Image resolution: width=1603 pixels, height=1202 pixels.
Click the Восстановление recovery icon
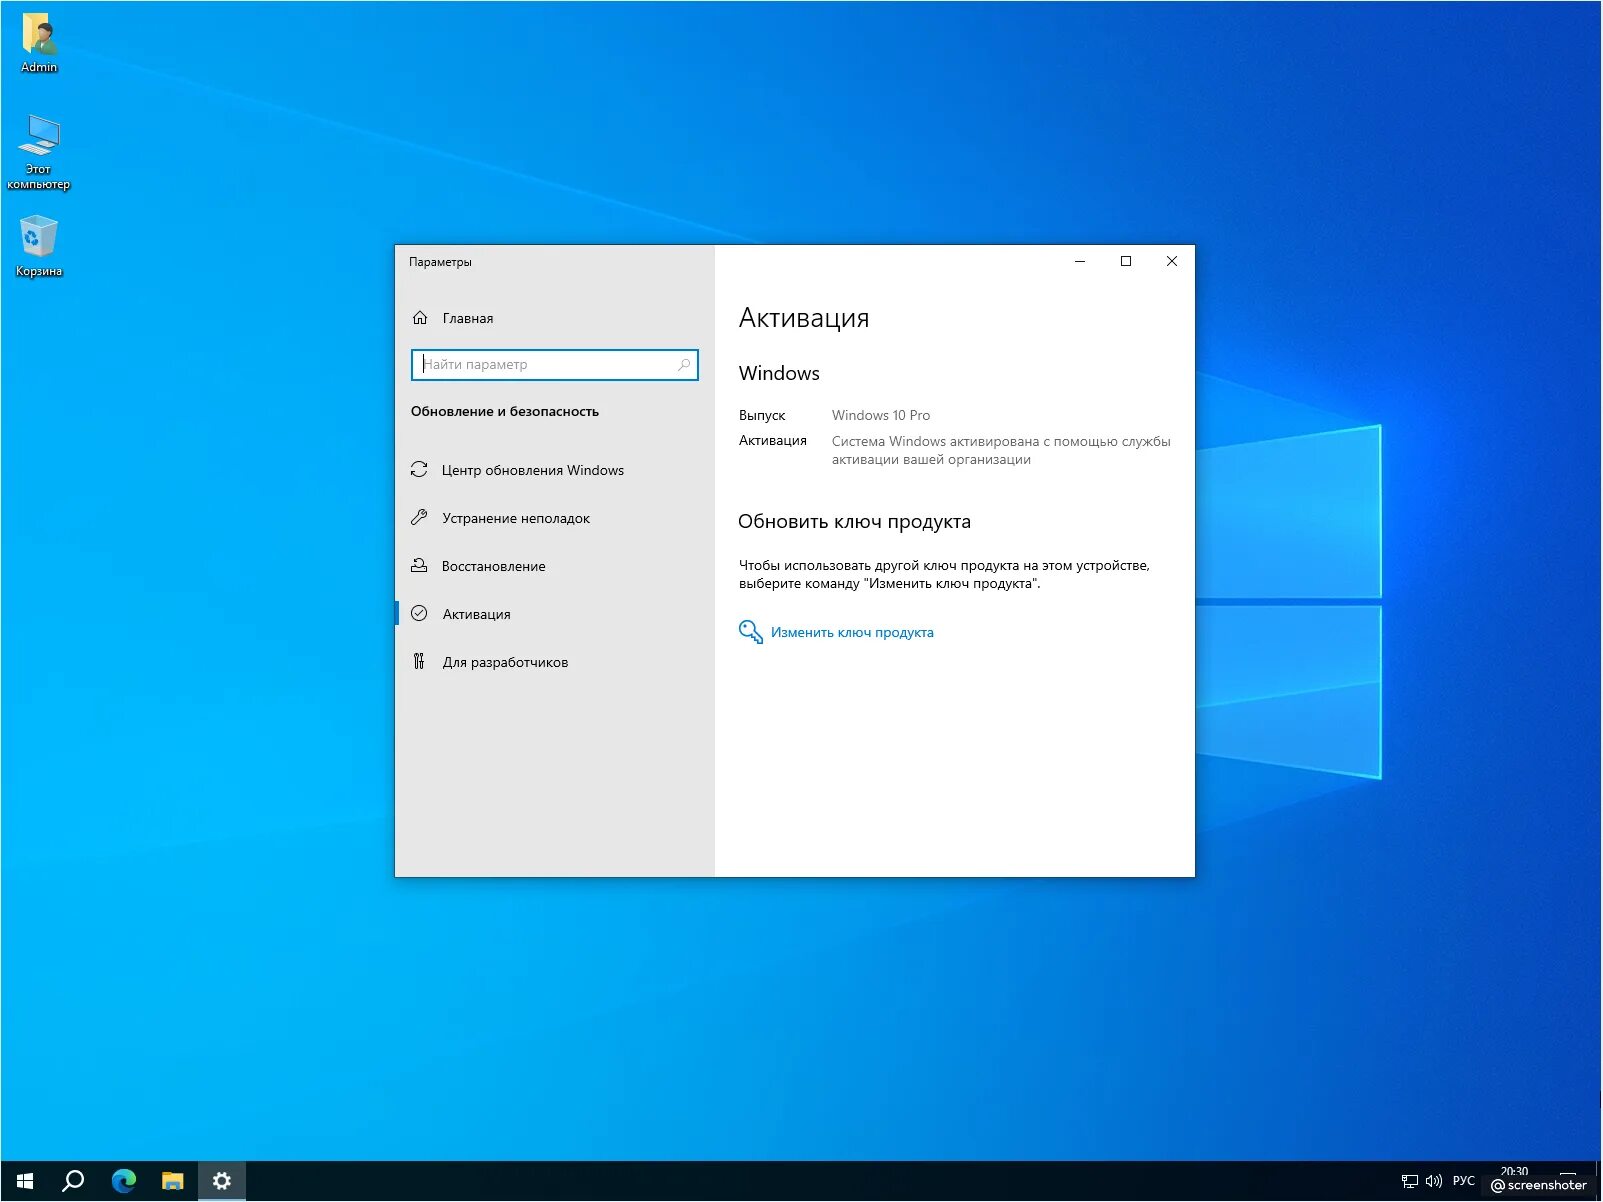click(x=419, y=566)
